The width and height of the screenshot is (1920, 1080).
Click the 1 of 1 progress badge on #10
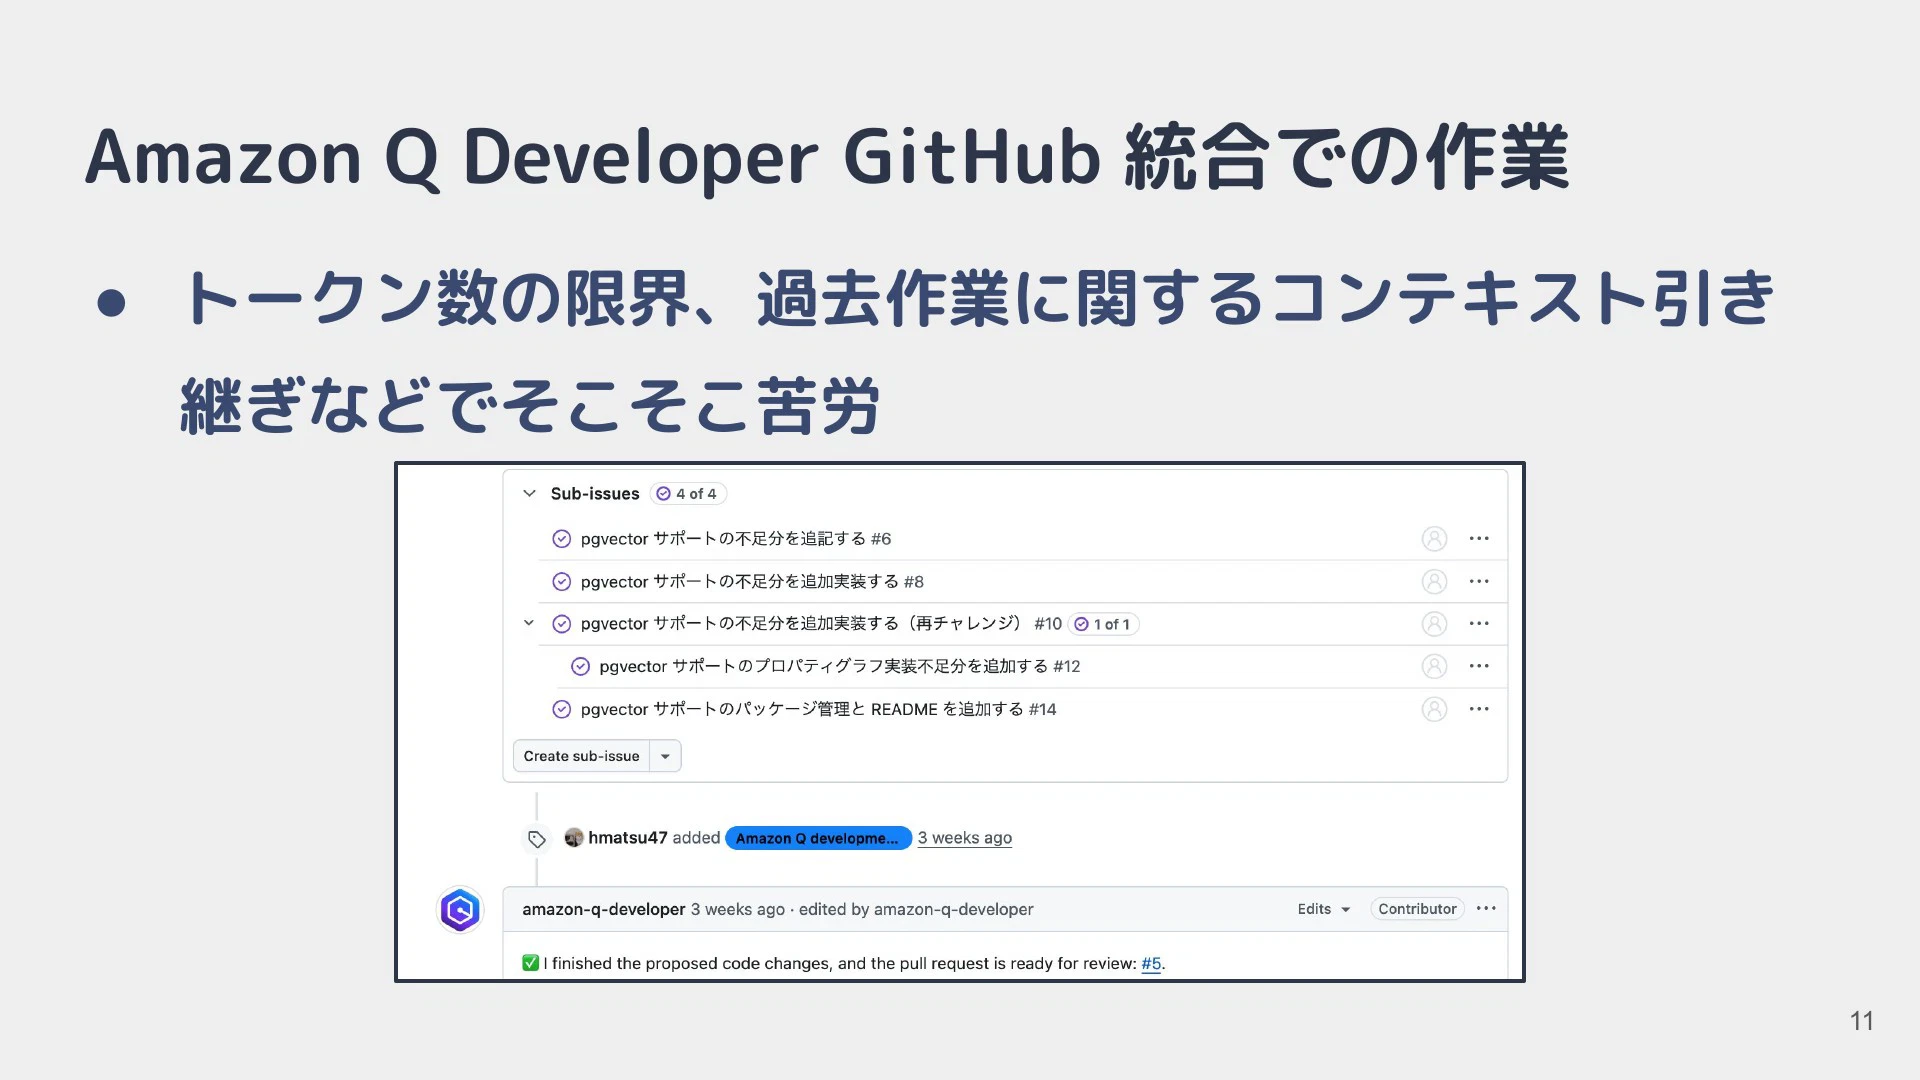[1104, 624]
